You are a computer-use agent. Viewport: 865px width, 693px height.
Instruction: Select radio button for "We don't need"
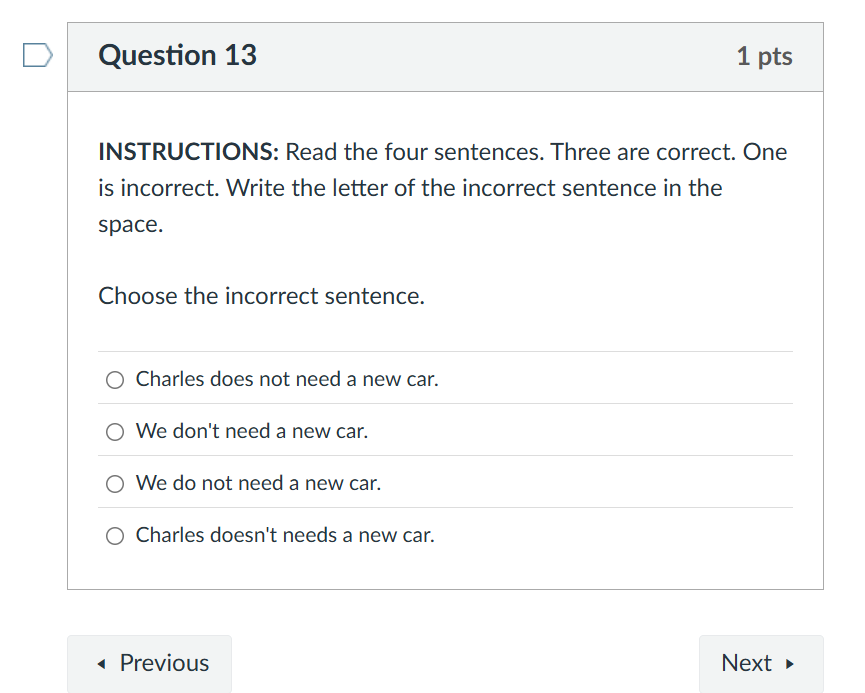pyautogui.click(x=115, y=432)
